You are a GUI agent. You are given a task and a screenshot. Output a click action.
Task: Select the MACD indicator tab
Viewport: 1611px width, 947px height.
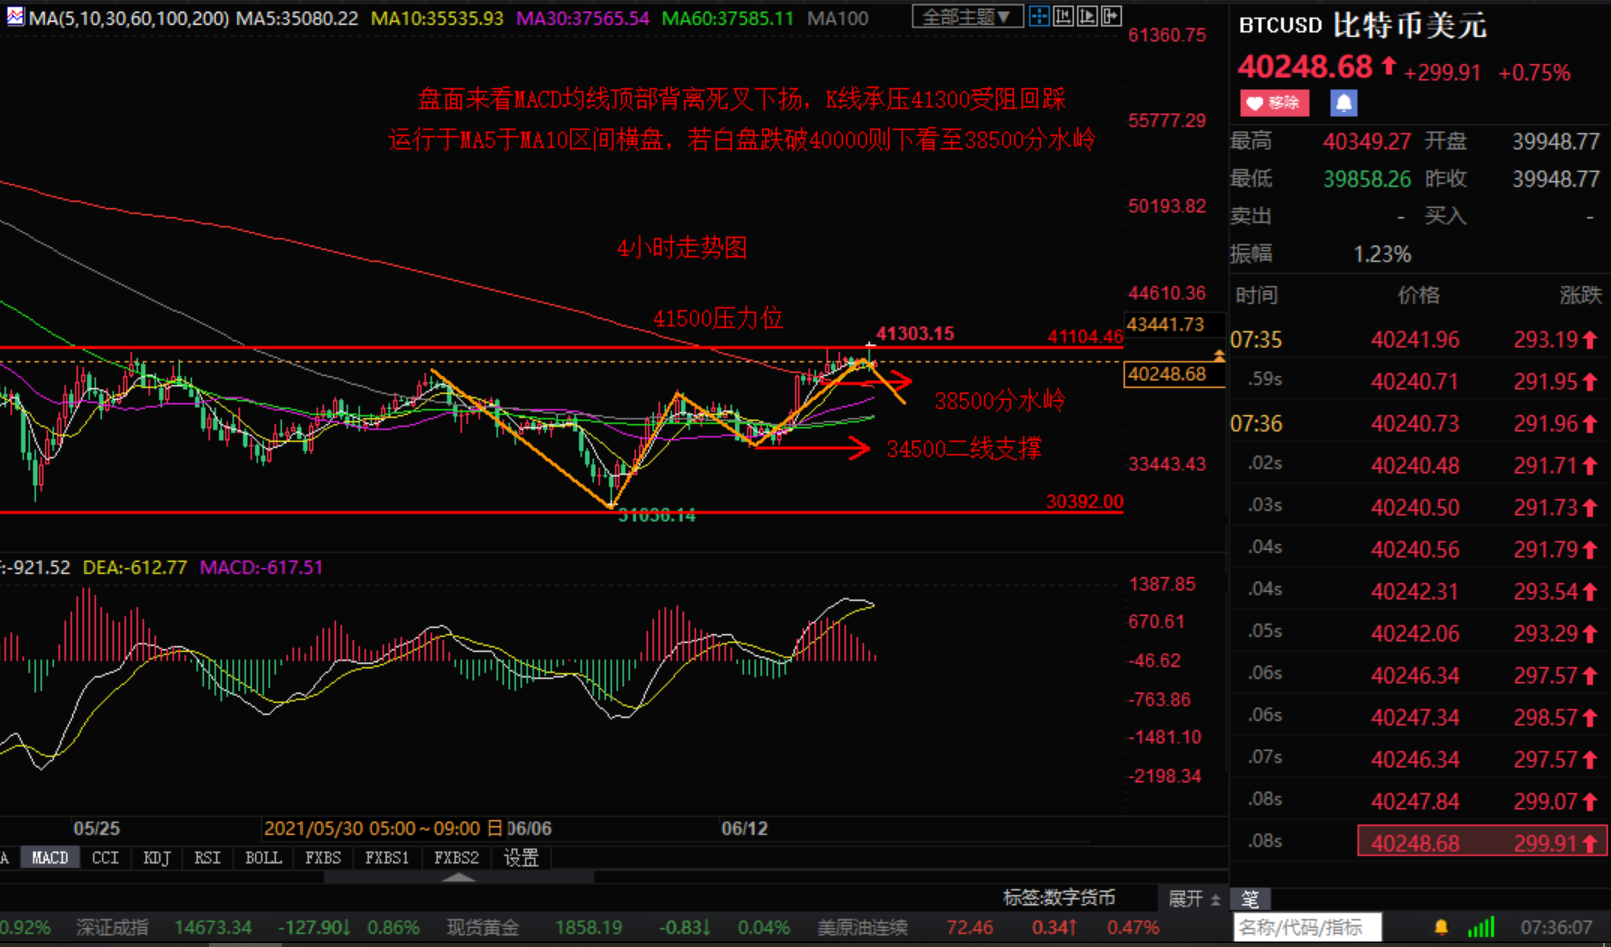click(50, 858)
